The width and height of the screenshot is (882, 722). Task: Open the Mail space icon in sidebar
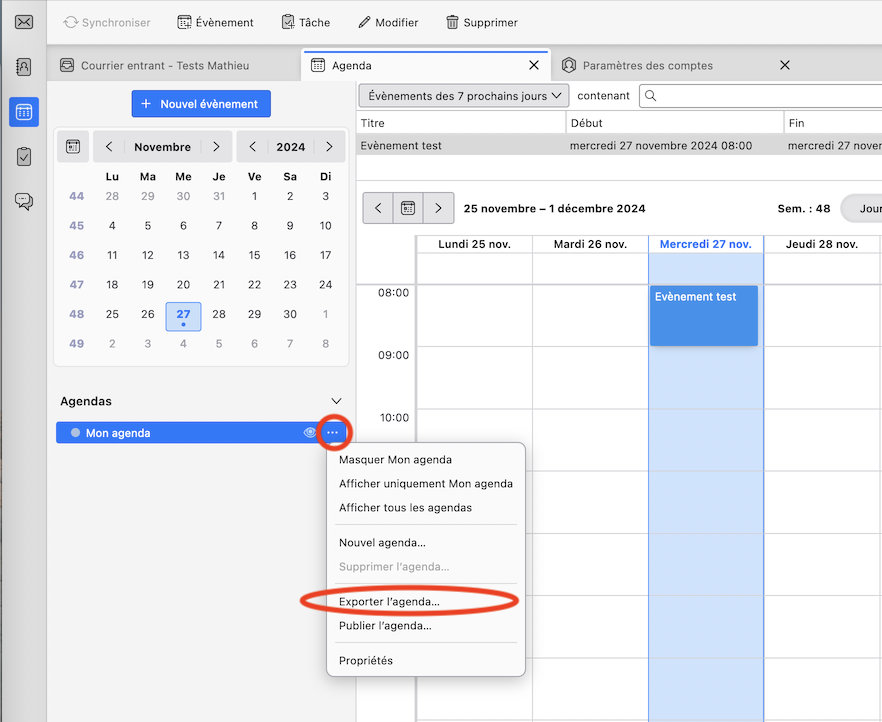[x=24, y=22]
